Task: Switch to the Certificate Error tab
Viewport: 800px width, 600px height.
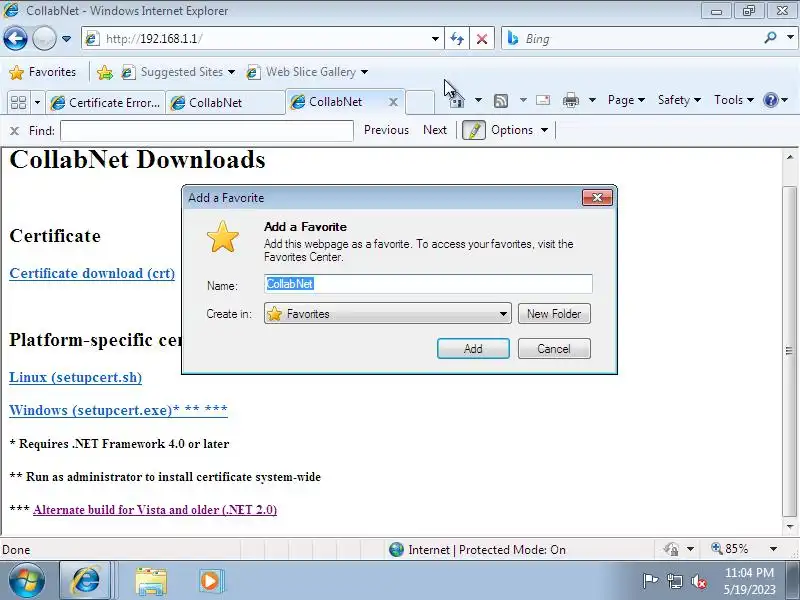Action: click(x=106, y=103)
